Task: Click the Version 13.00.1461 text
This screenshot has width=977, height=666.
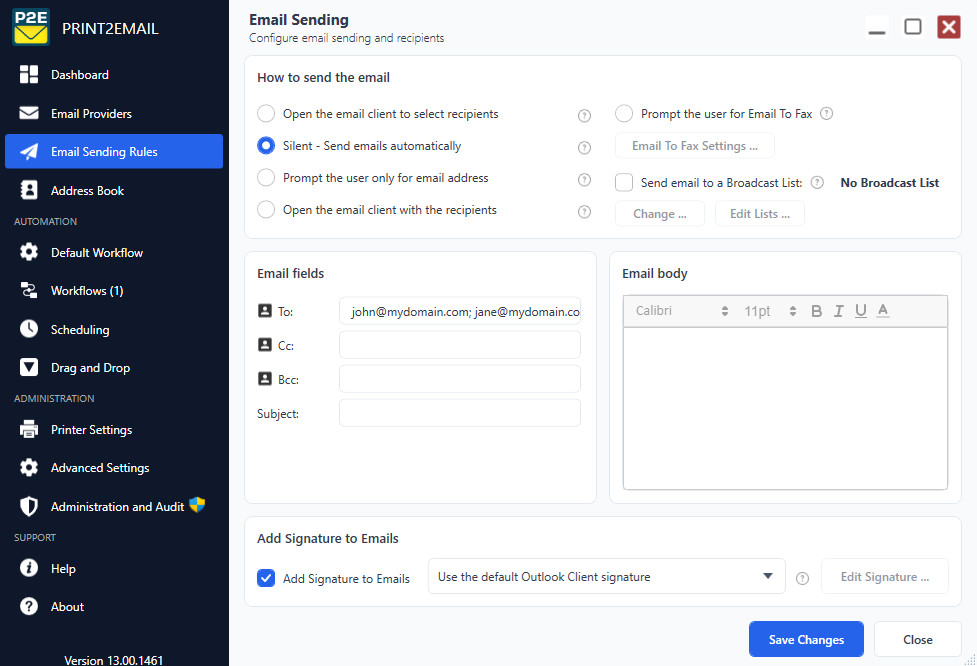Action: click(113, 660)
